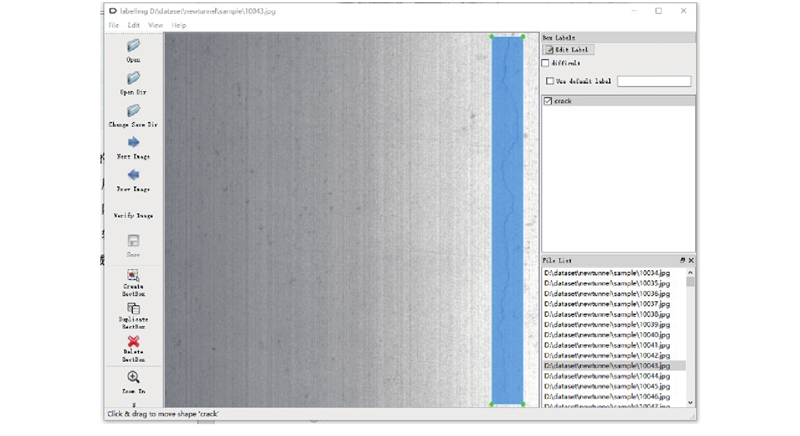
Task: Select the Create RectBox tool
Action: 133,275
